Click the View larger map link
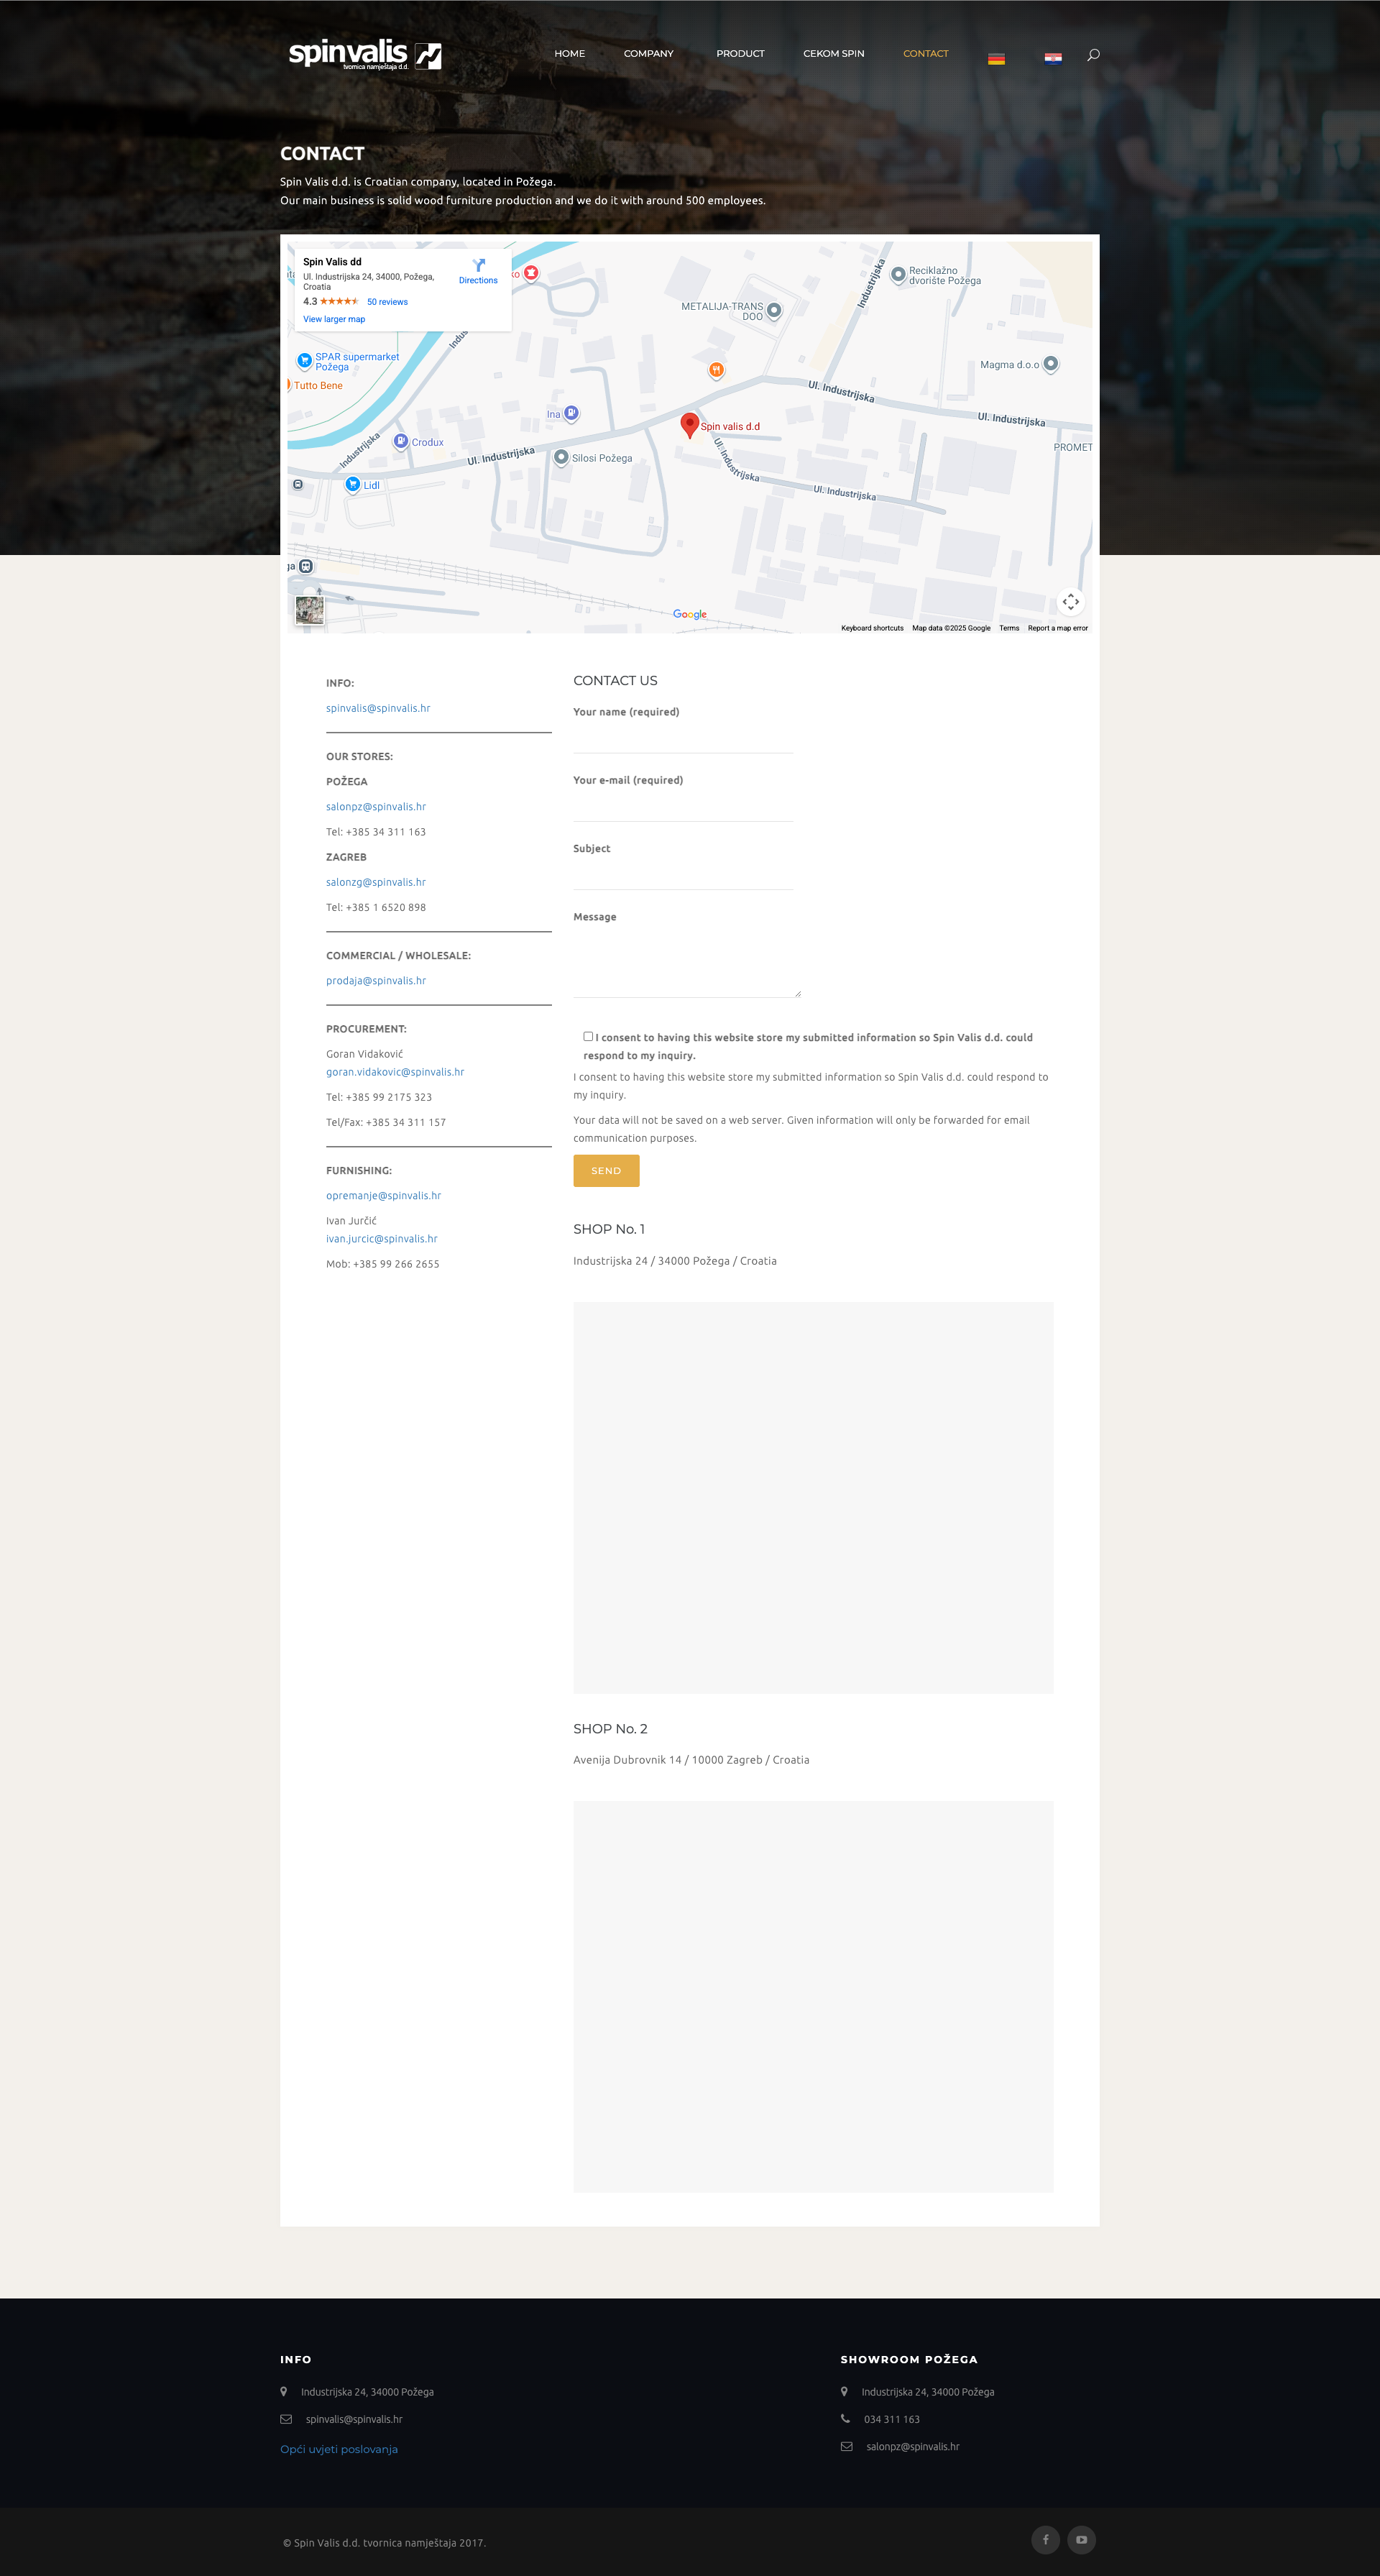 coord(334,320)
